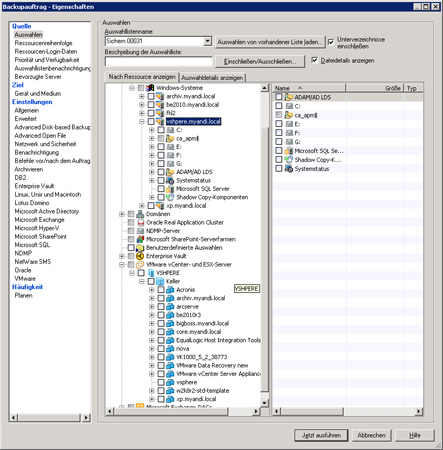443x450 pixels.
Task: Click the C: drive icon in resource tree
Action: coord(170,130)
